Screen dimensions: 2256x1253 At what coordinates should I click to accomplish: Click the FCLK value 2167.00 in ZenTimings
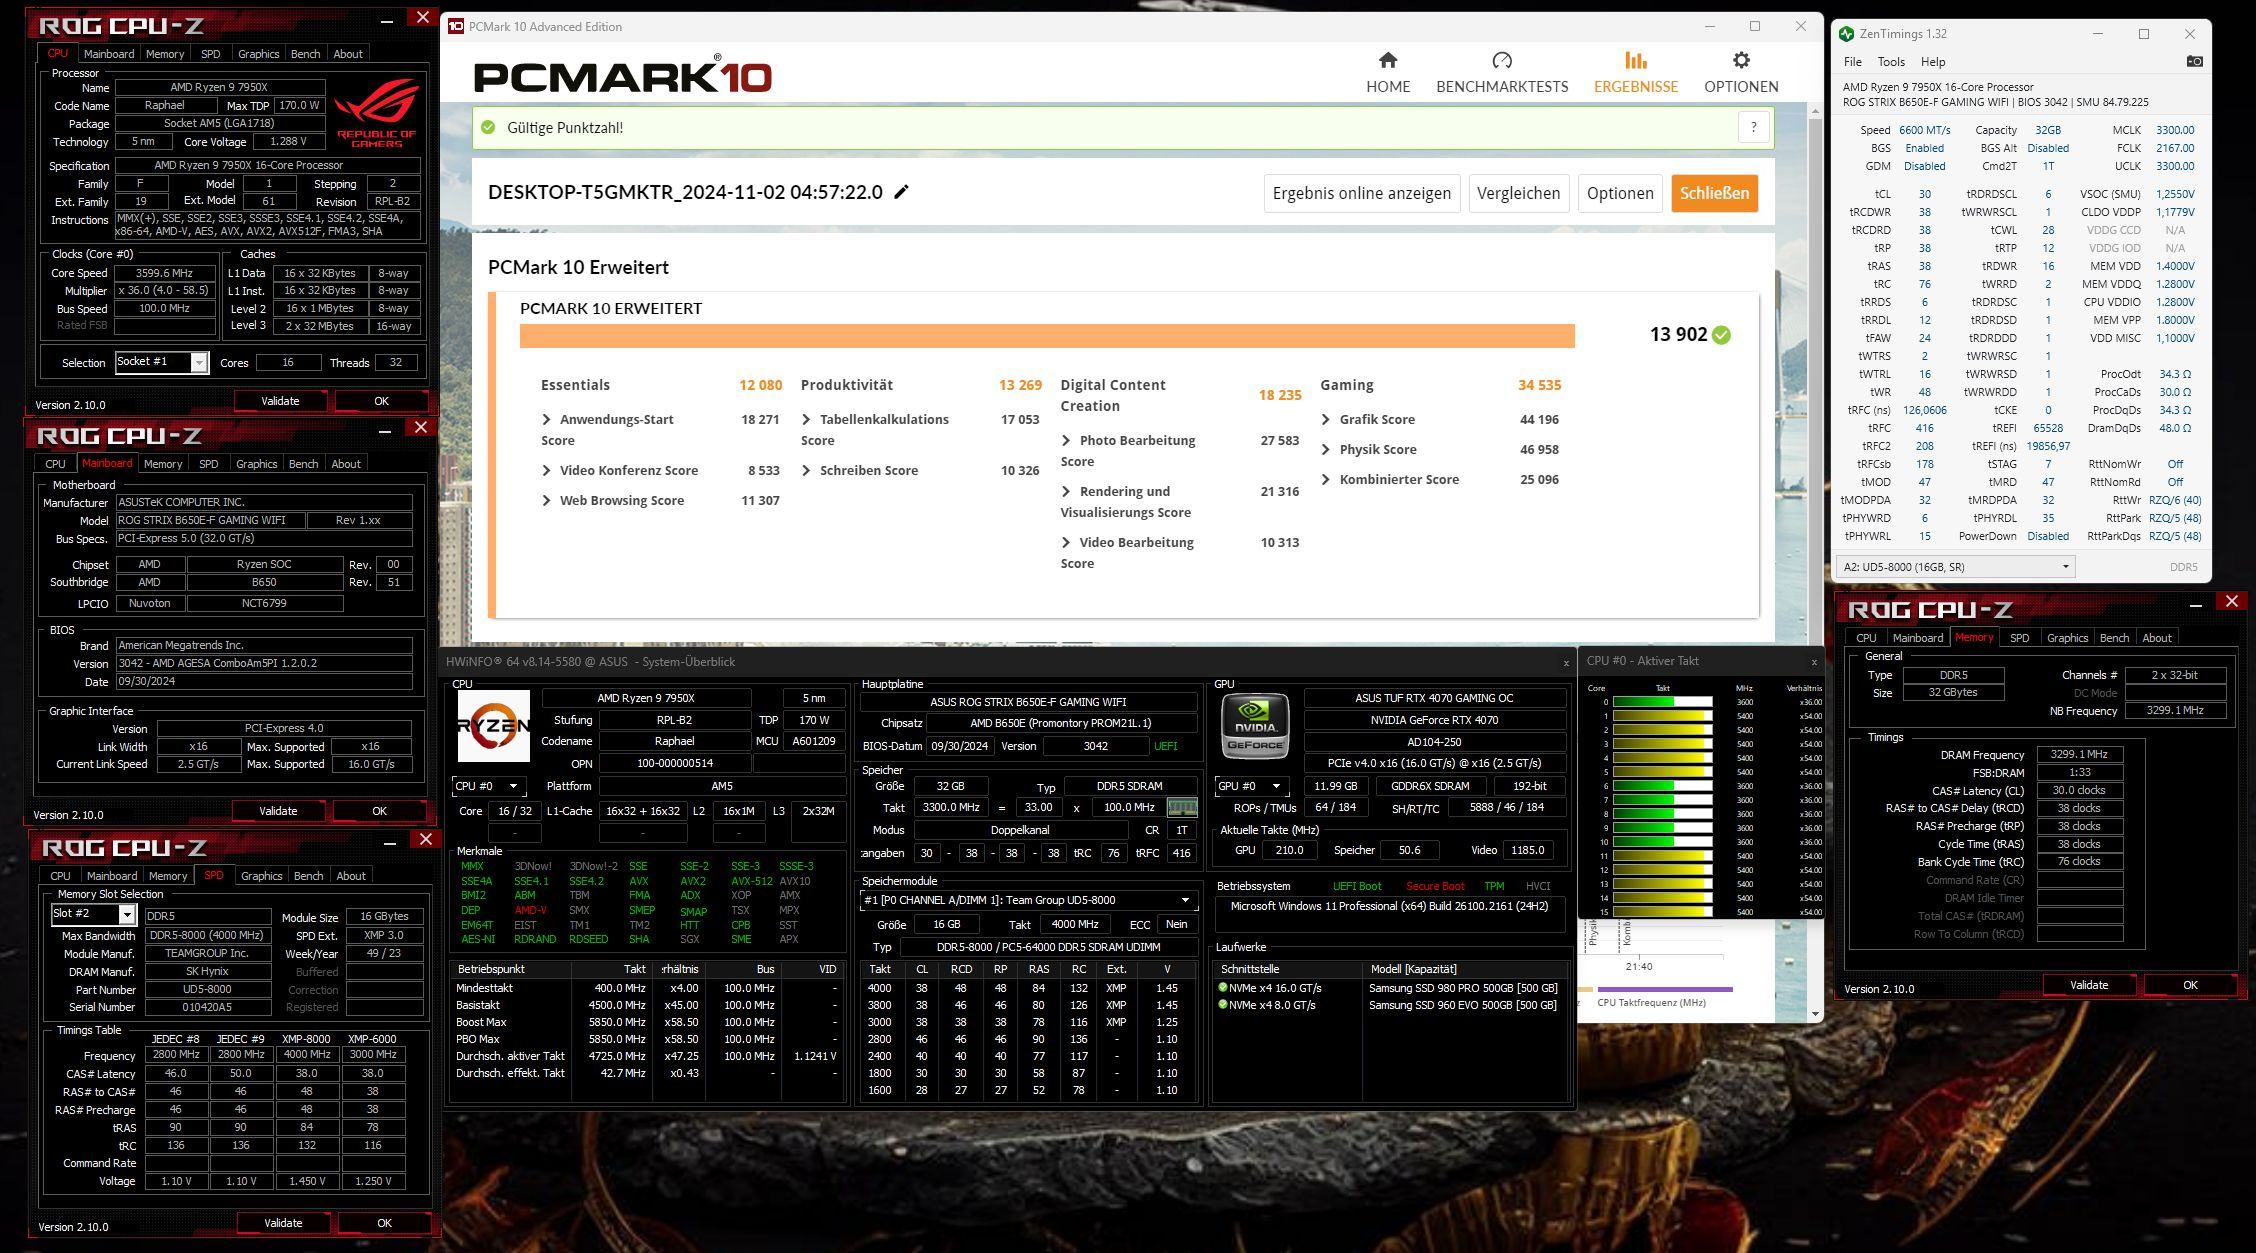2175,148
